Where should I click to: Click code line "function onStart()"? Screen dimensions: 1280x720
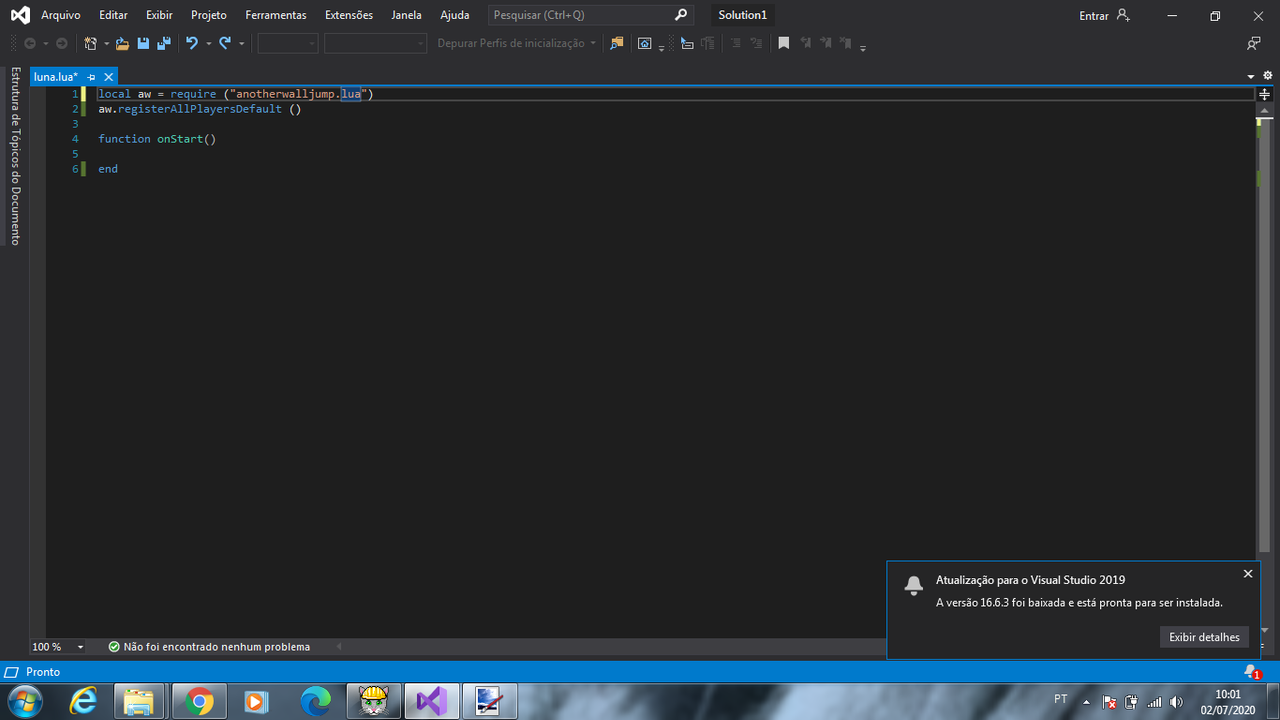click(157, 139)
